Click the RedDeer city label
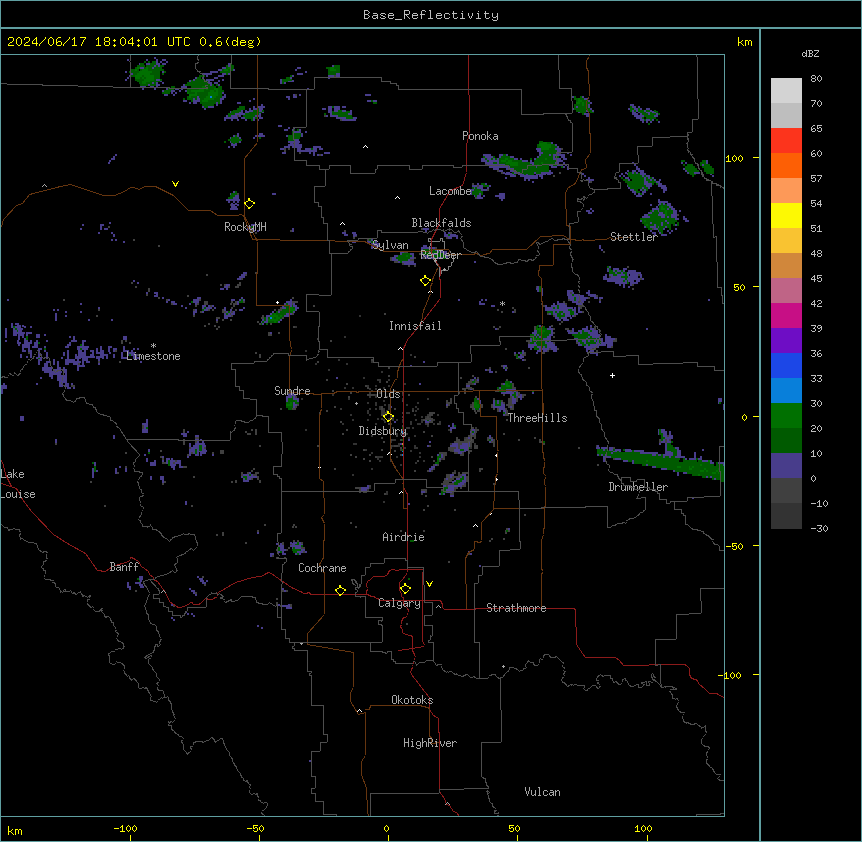862x842 pixels. pos(440,254)
